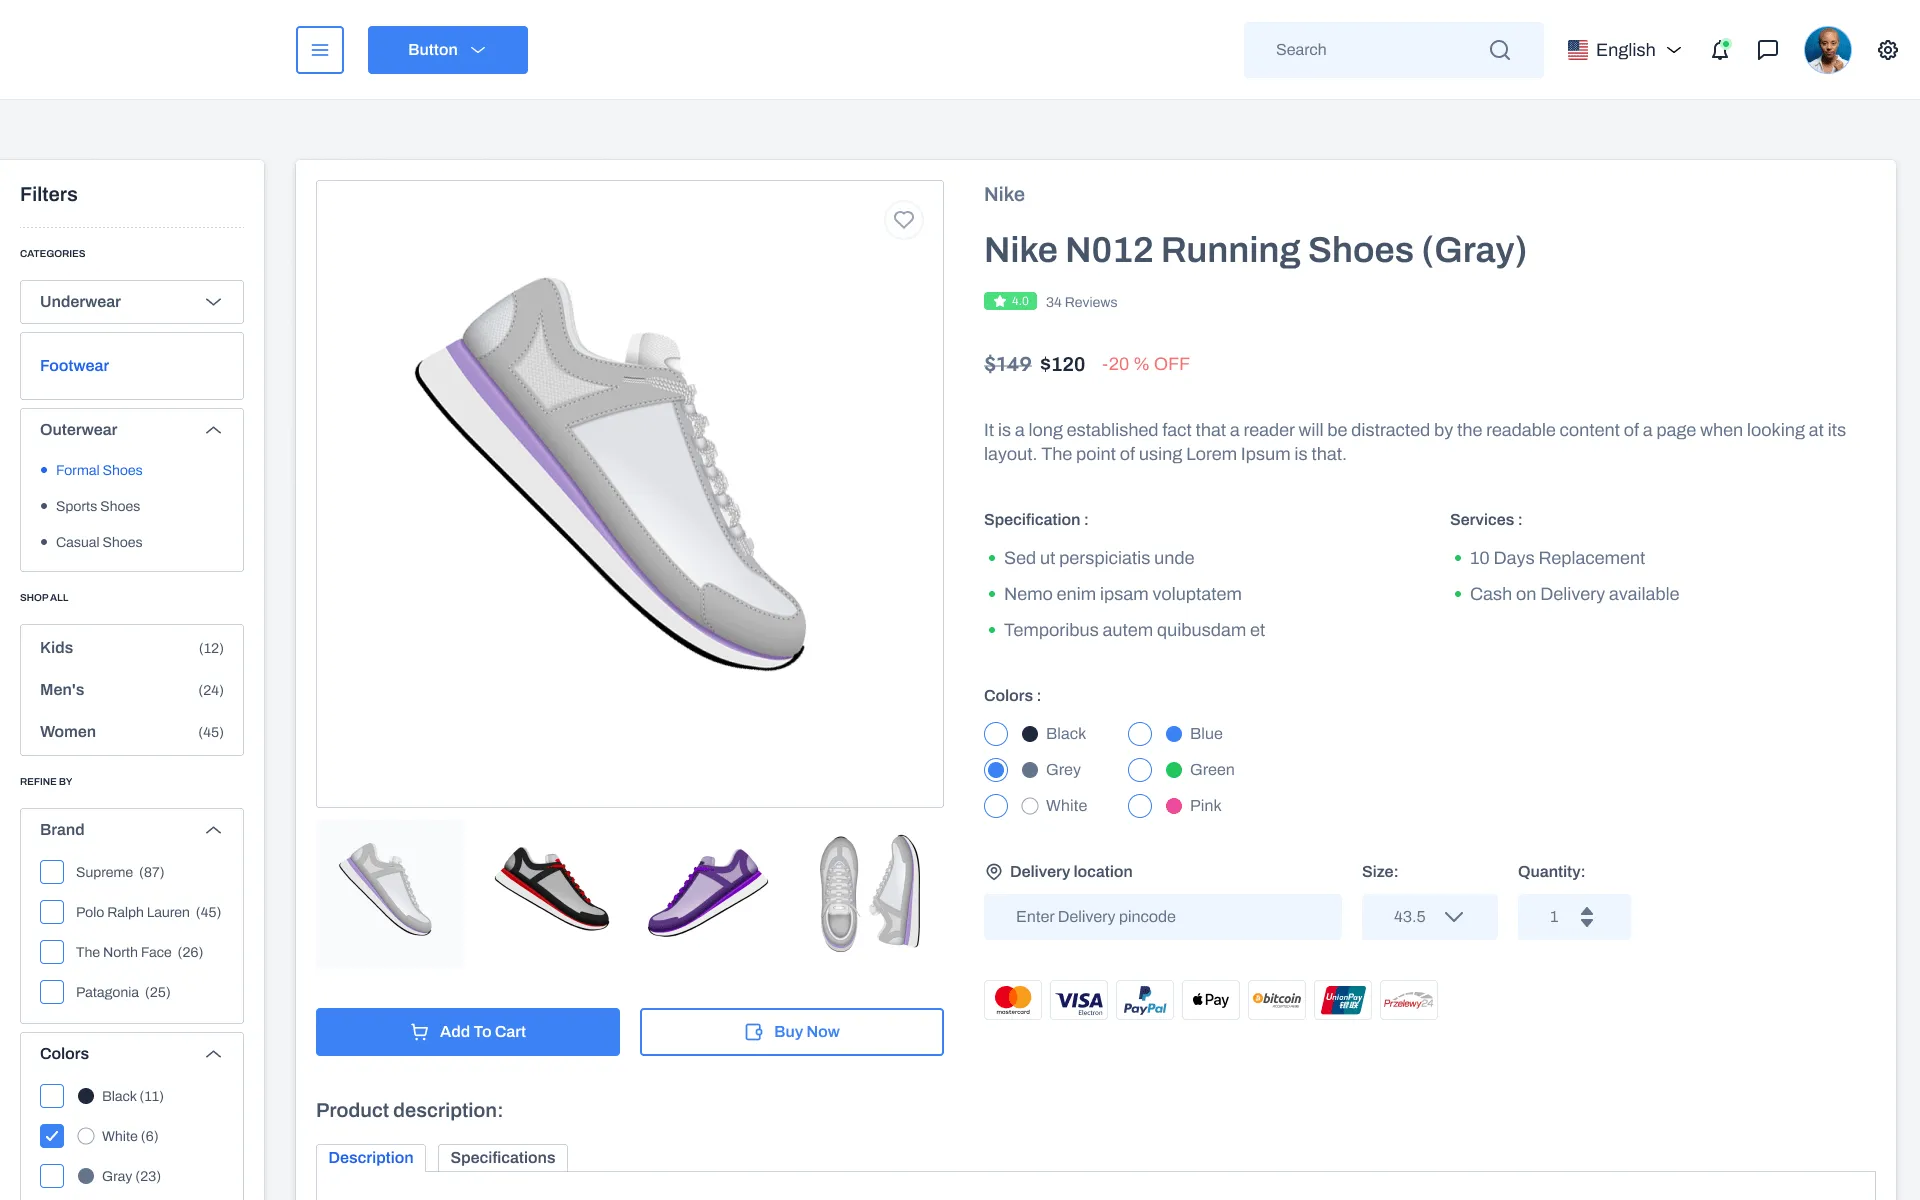Expand the Underwear category dropdown
The height and width of the screenshot is (1200, 1920).
click(132, 302)
